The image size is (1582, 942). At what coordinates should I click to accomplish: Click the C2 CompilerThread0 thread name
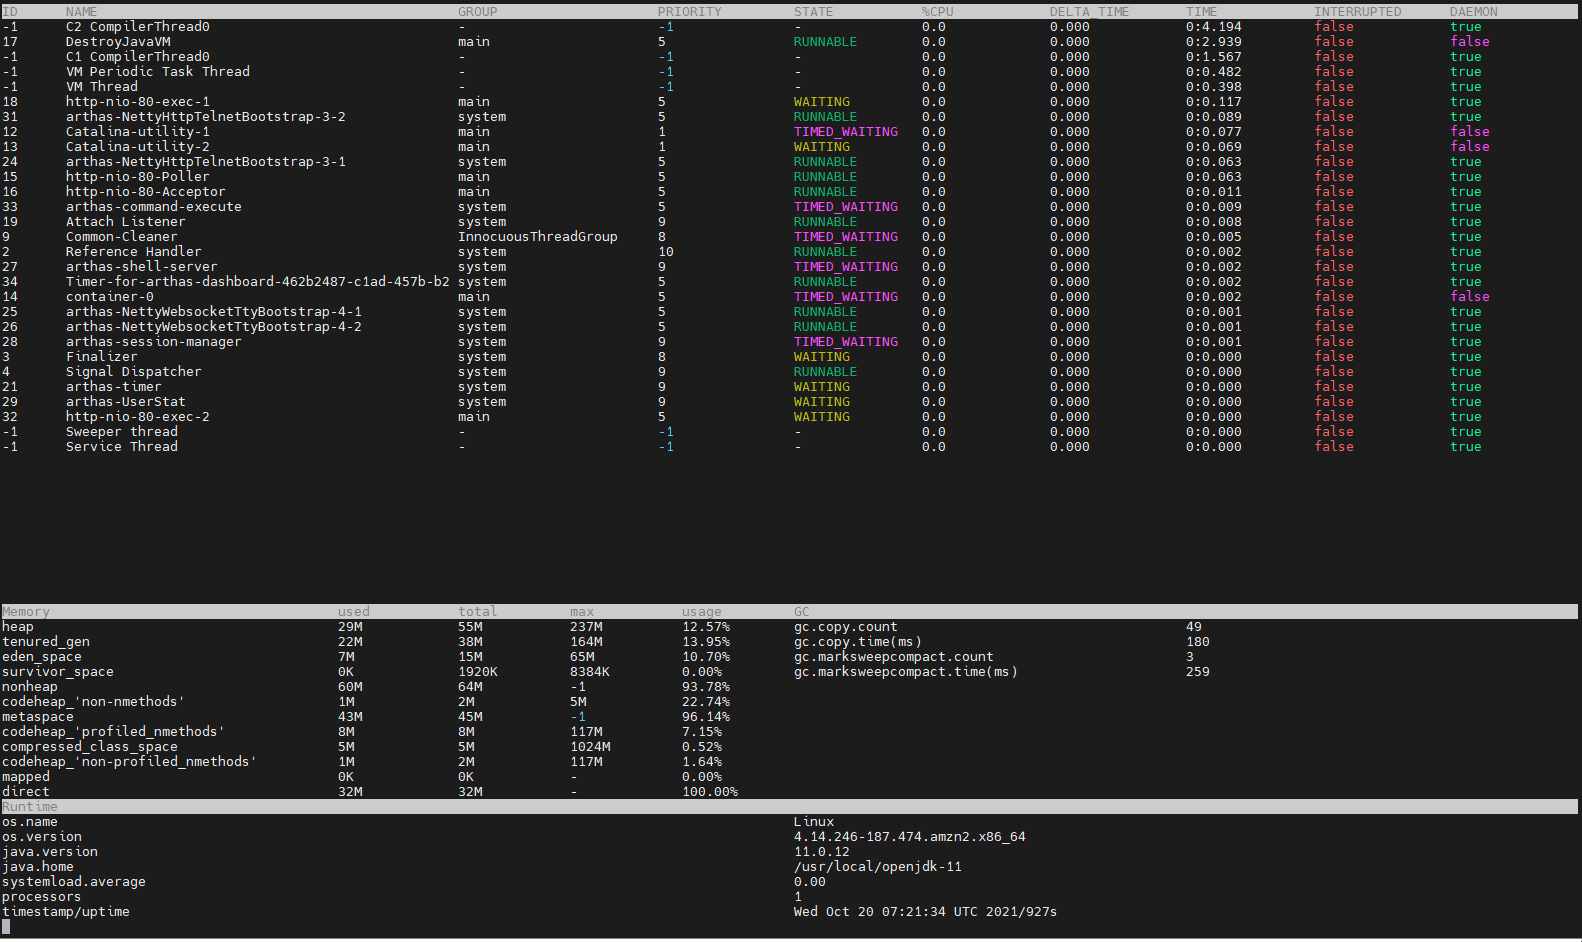138,27
